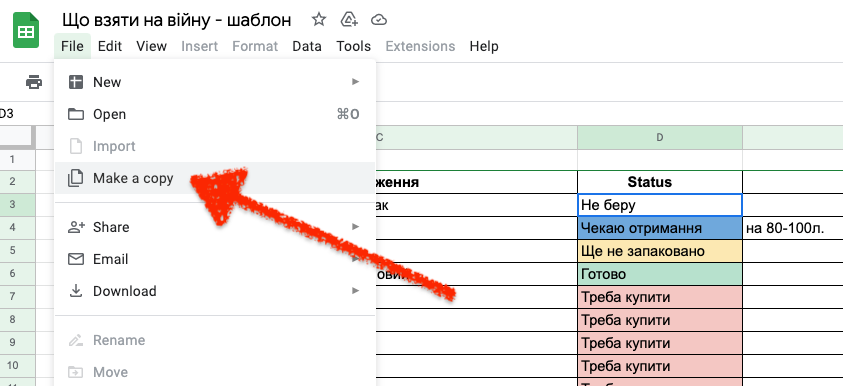Viewport: 843px width, 386px height.
Task: Open the Data menu
Action: (307, 46)
